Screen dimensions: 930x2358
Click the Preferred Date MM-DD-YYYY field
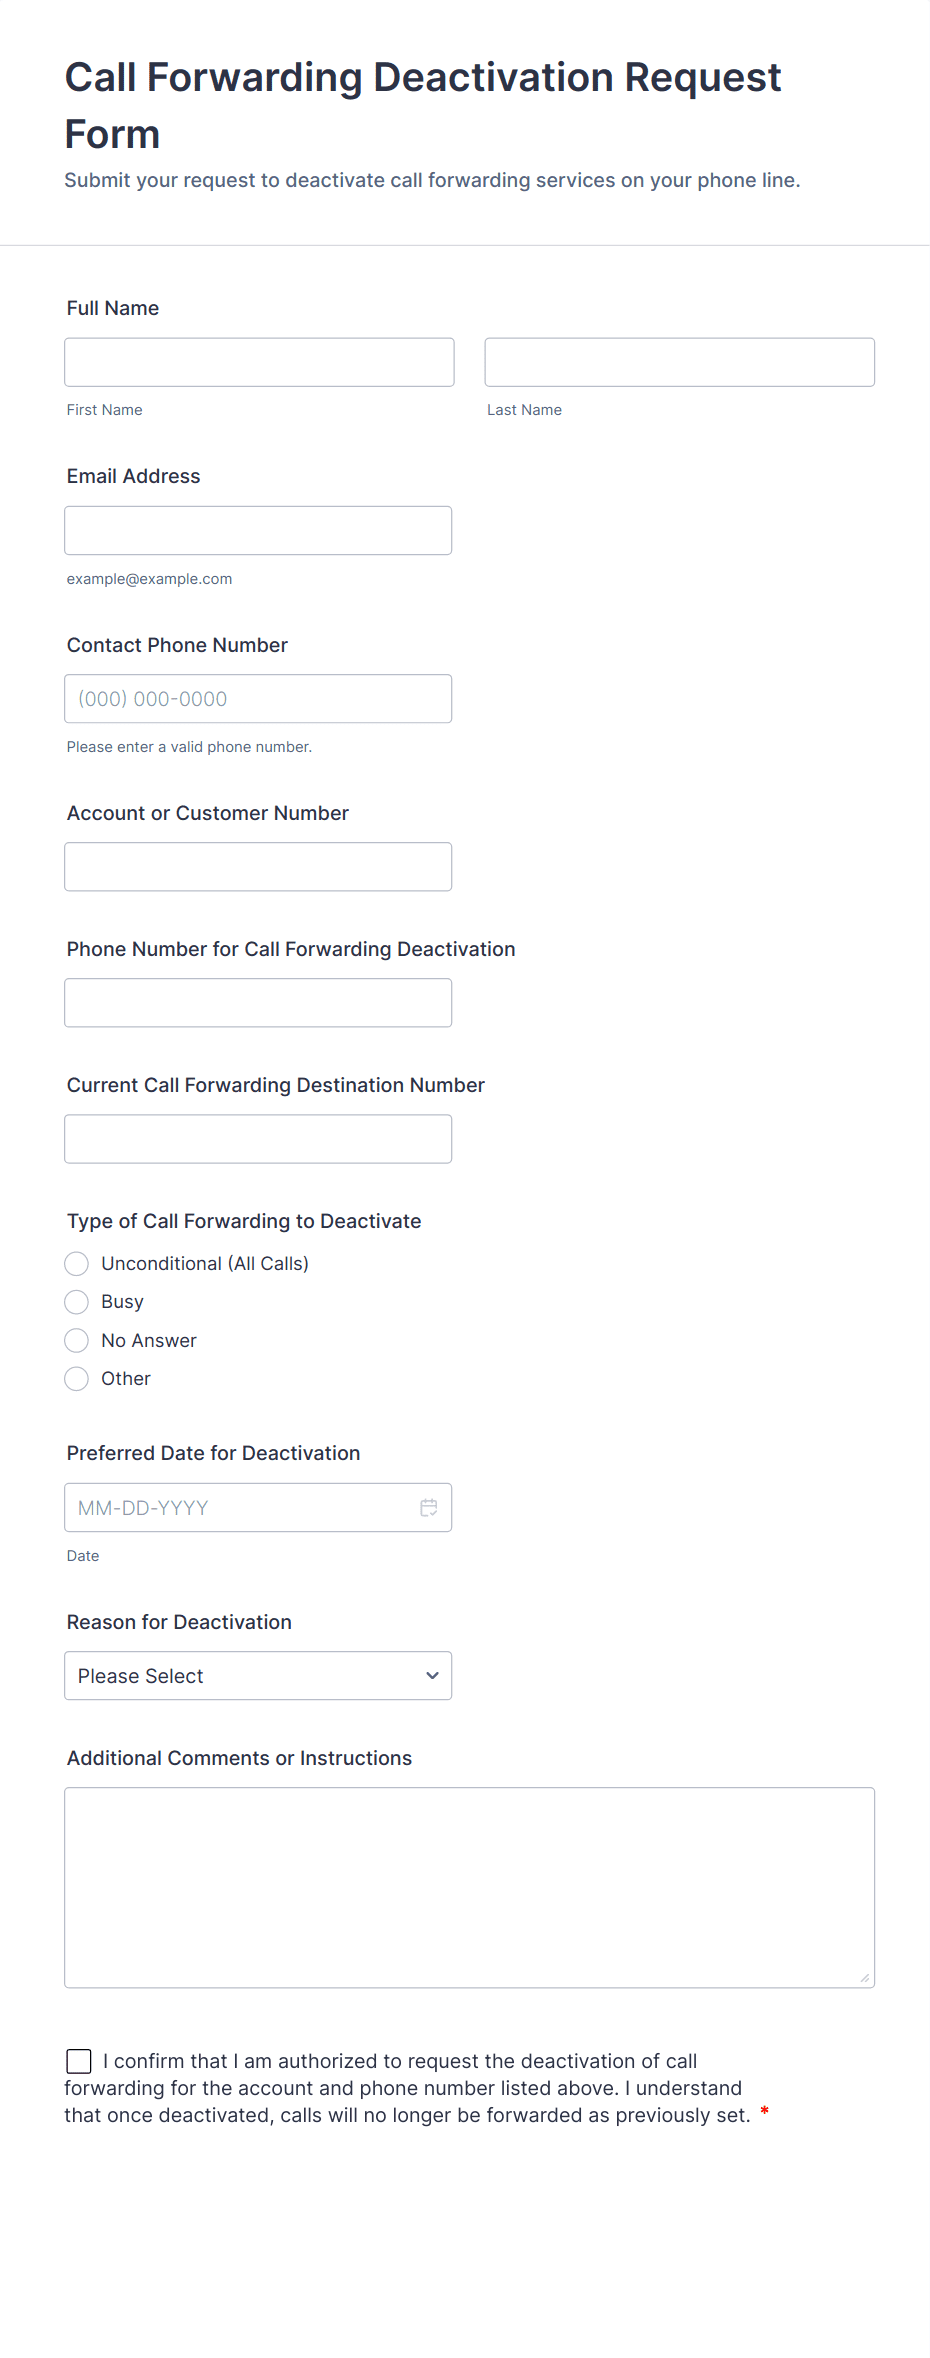240,1507
